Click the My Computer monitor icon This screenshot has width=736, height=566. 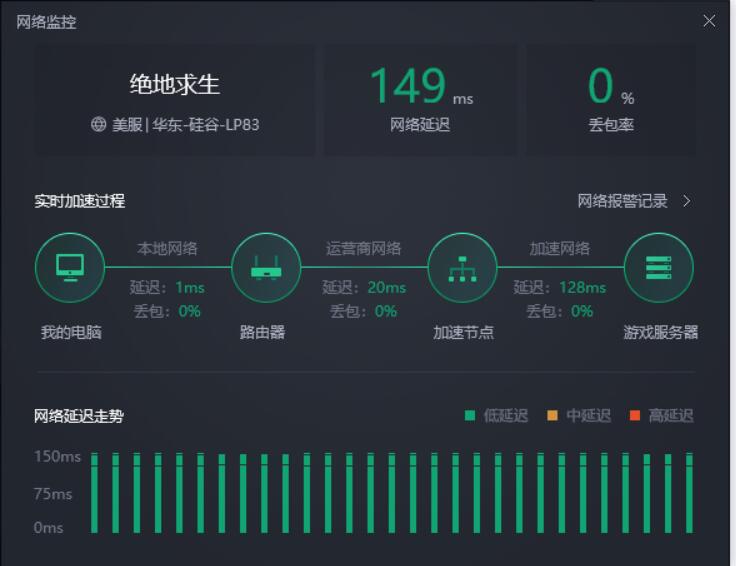pos(70,268)
